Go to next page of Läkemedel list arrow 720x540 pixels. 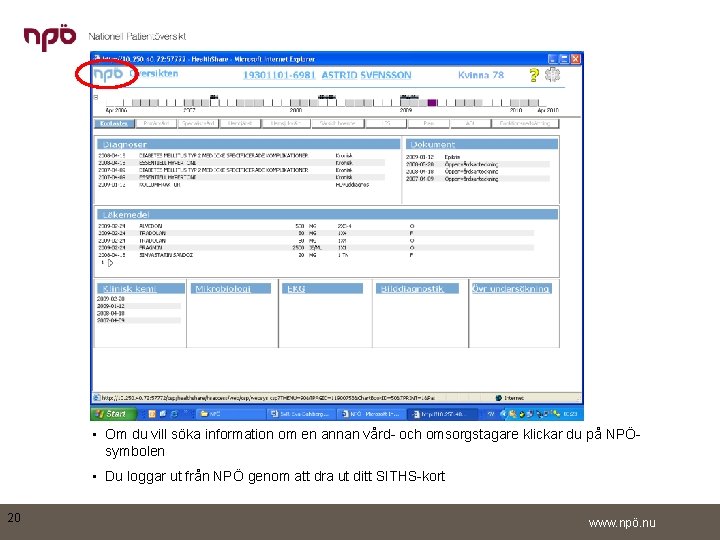(x=110, y=263)
